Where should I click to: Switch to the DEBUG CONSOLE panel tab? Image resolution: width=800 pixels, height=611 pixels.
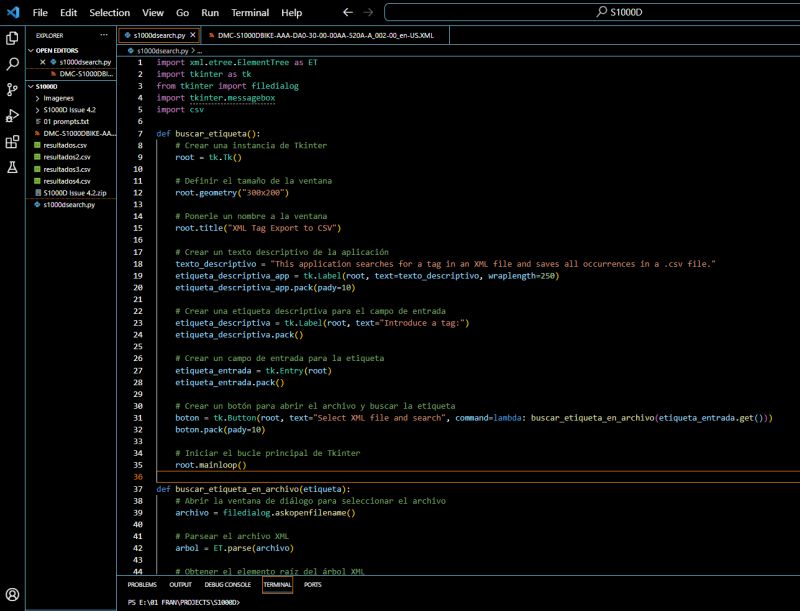point(227,584)
